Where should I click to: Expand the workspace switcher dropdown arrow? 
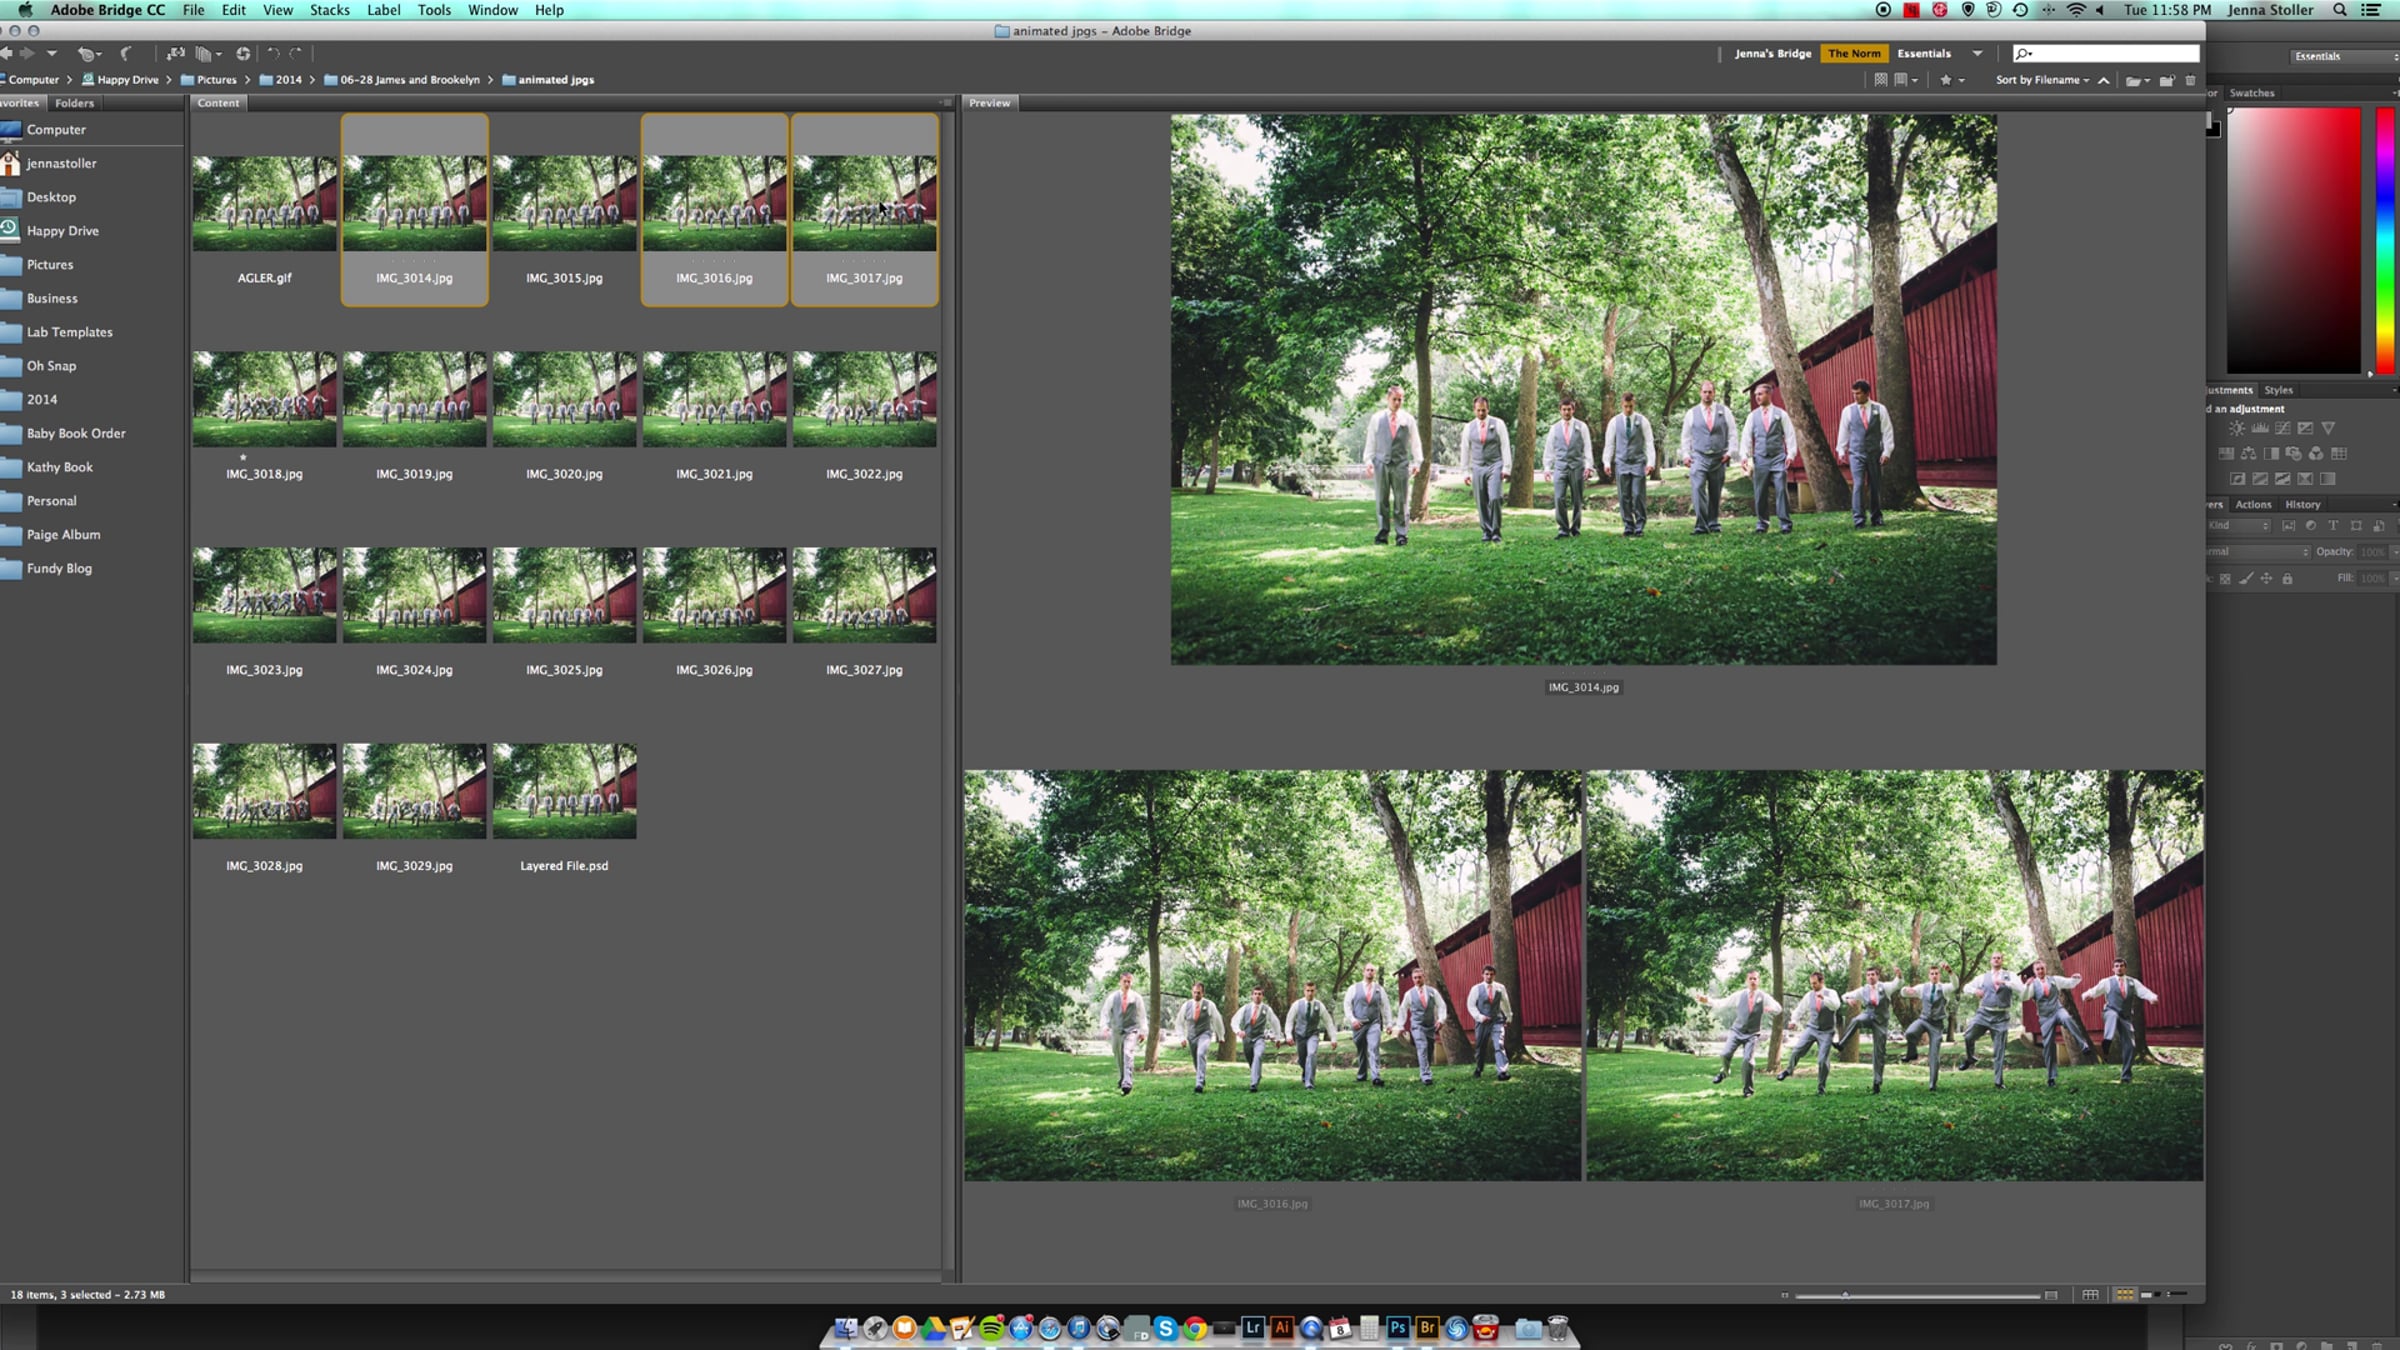click(x=1977, y=54)
